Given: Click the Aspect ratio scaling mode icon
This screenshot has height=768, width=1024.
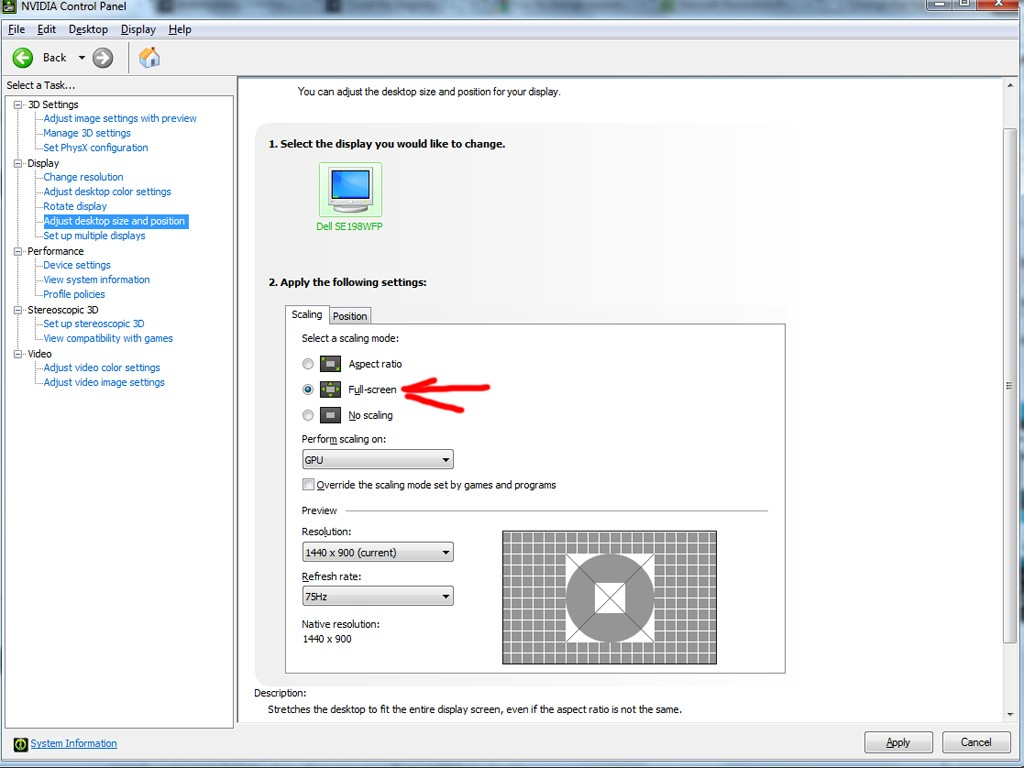Looking at the screenshot, I should pyautogui.click(x=330, y=364).
